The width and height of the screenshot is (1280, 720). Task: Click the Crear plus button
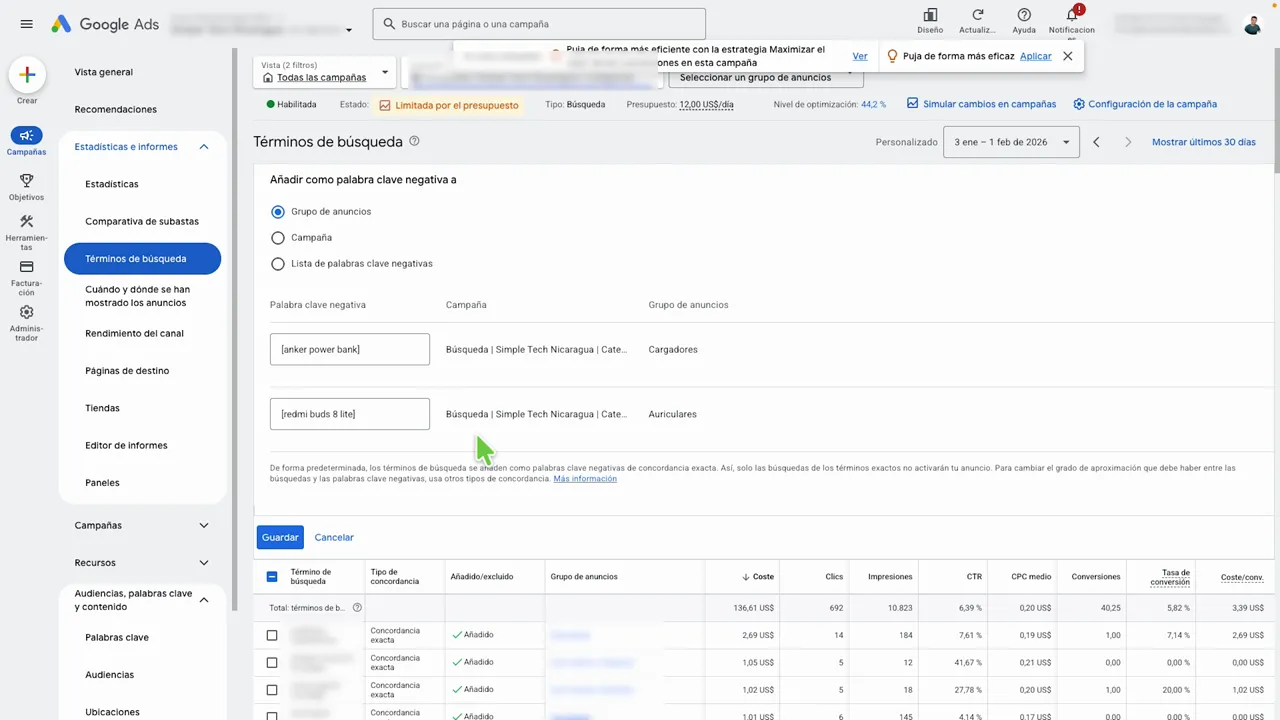[x=27, y=74]
